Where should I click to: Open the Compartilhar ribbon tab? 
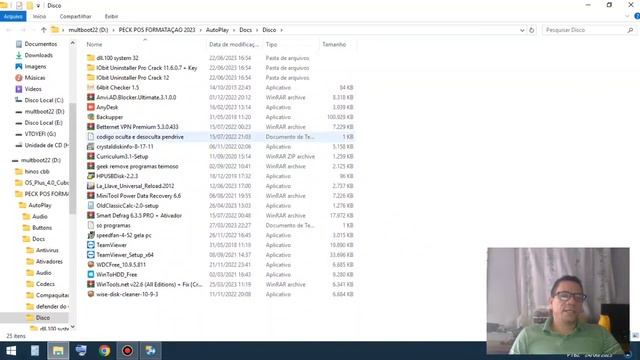pyautogui.click(x=76, y=16)
